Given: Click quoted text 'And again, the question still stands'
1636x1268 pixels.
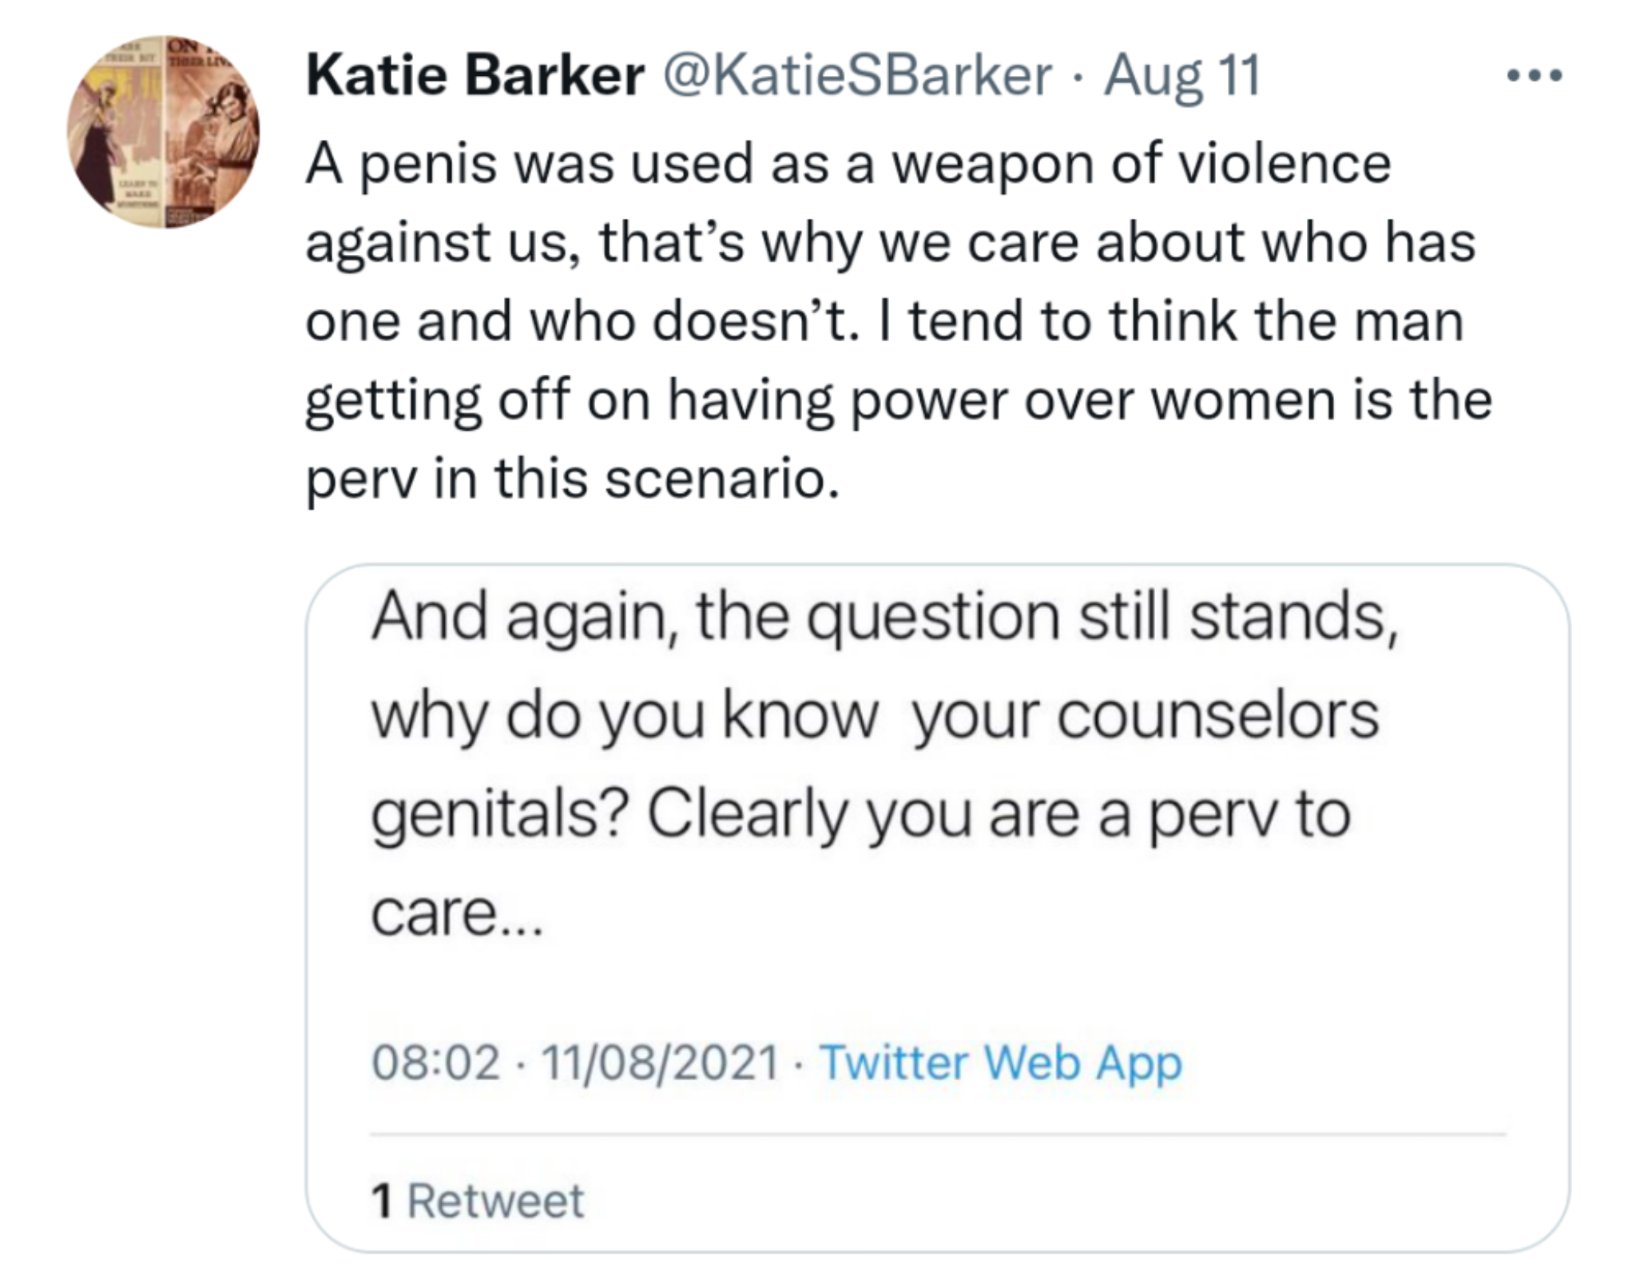Looking at the screenshot, I should (x=884, y=616).
